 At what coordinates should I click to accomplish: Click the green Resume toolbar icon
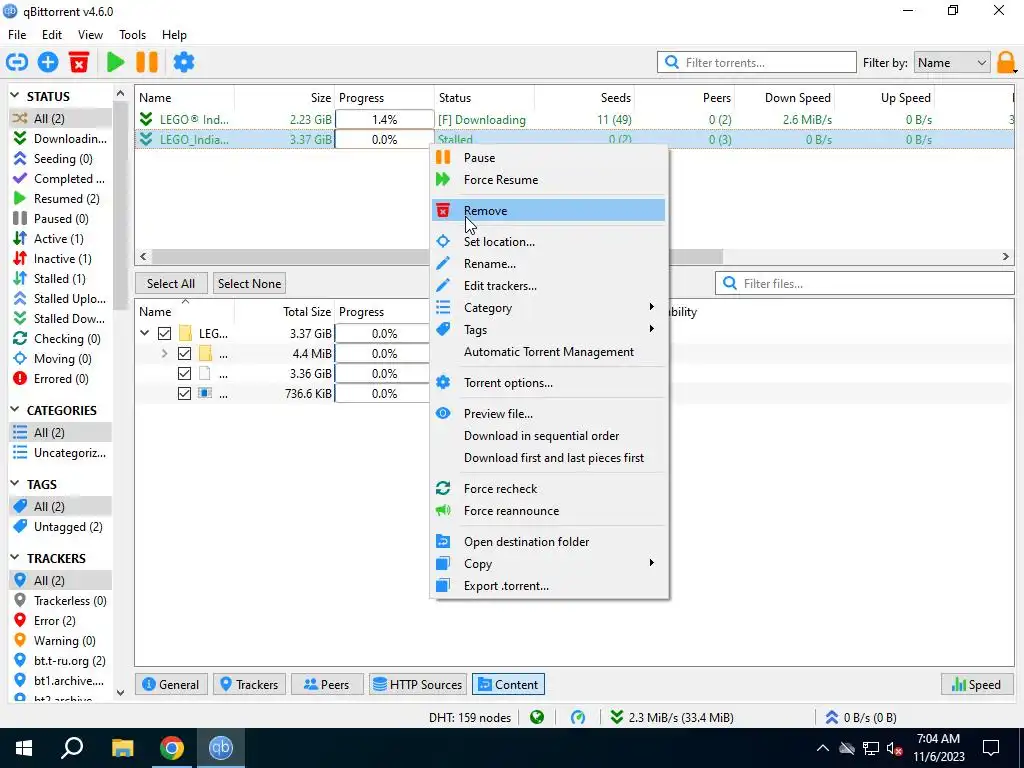pos(116,63)
